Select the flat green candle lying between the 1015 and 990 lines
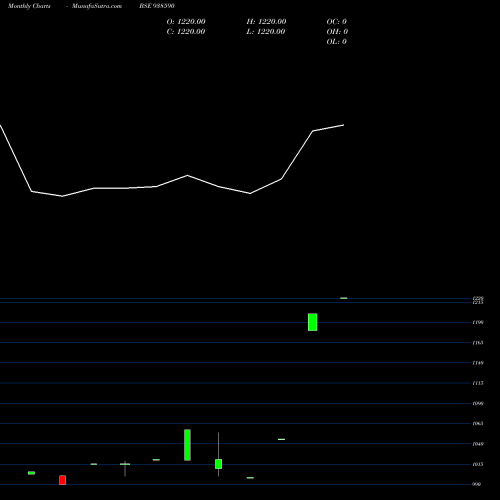The width and height of the screenshot is (500, 500). [250, 478]
